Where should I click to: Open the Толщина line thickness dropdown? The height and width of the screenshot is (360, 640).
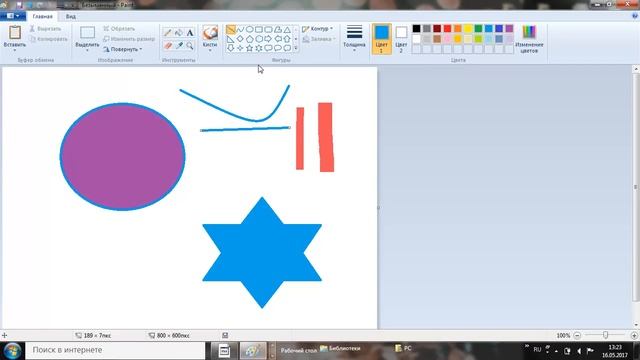[x=354, y=38]
